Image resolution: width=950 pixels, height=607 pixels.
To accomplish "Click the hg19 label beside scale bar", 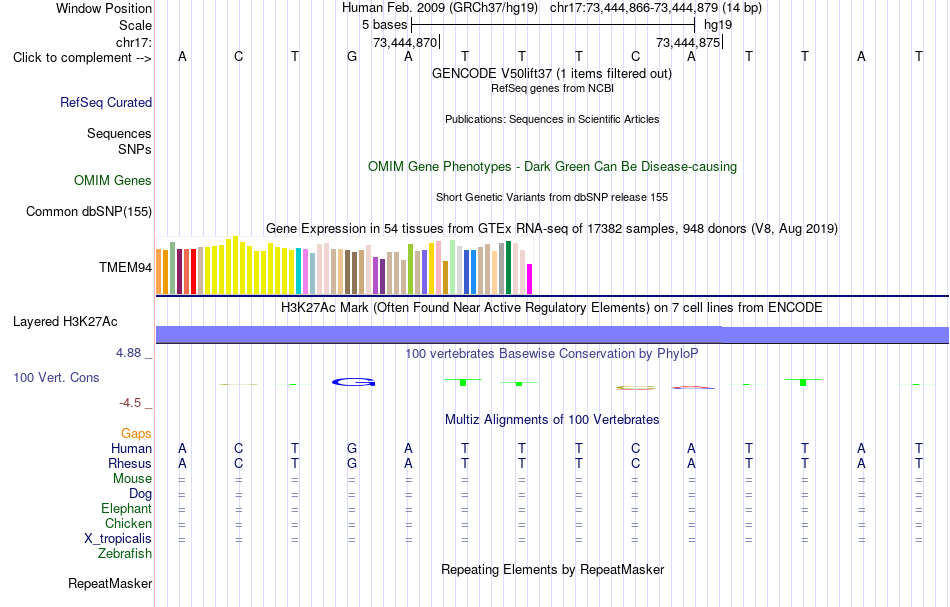I will (x=718, y=25).
